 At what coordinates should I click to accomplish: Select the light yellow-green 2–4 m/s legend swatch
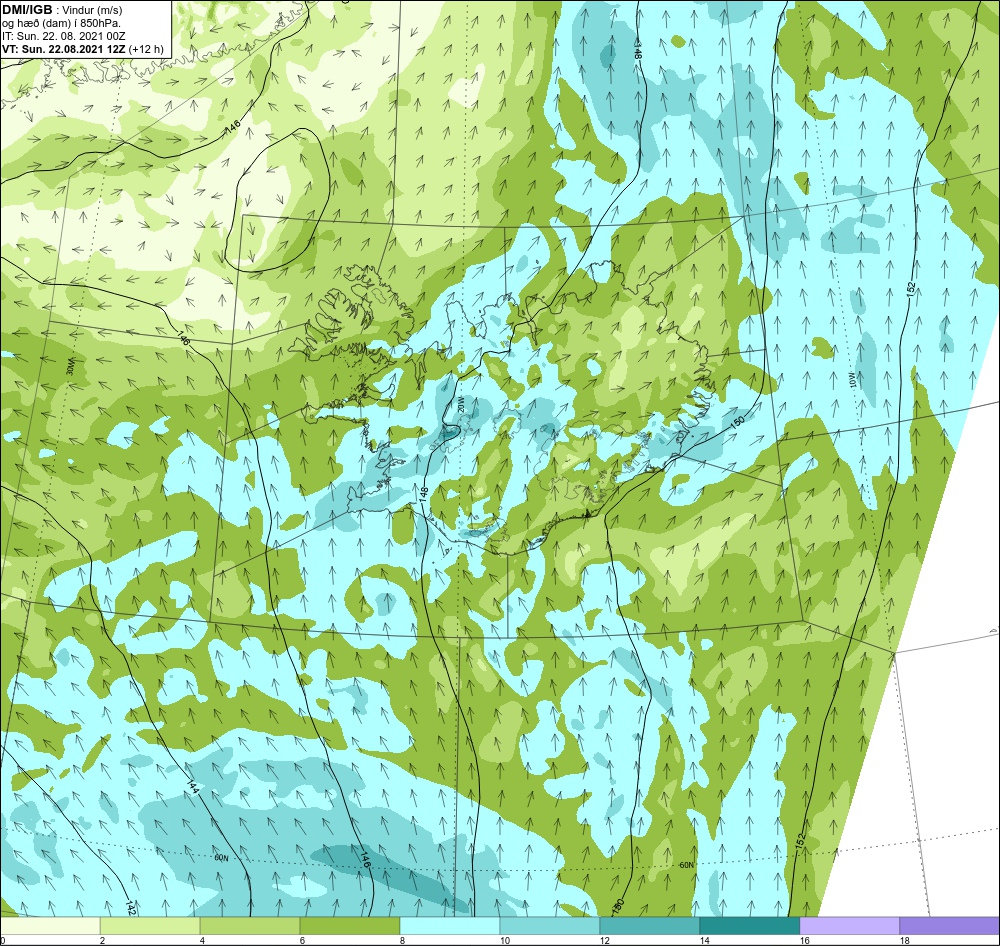coord(150,926)
